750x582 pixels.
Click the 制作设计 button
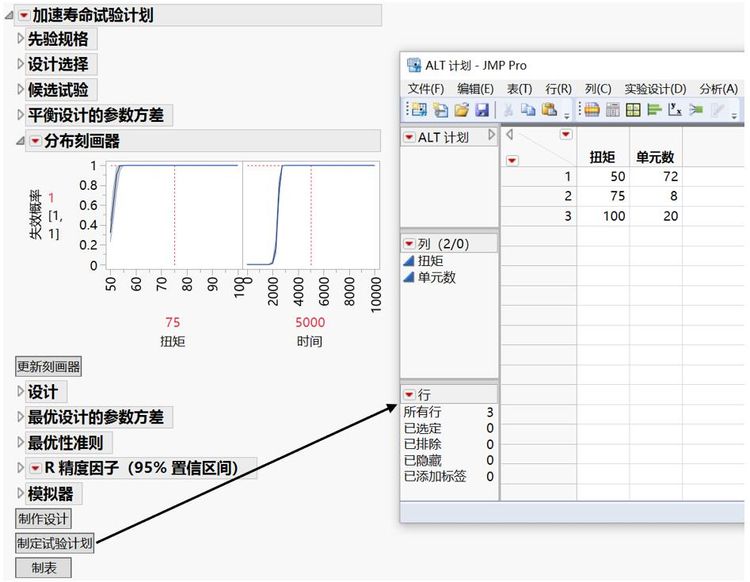coord(44,519)
